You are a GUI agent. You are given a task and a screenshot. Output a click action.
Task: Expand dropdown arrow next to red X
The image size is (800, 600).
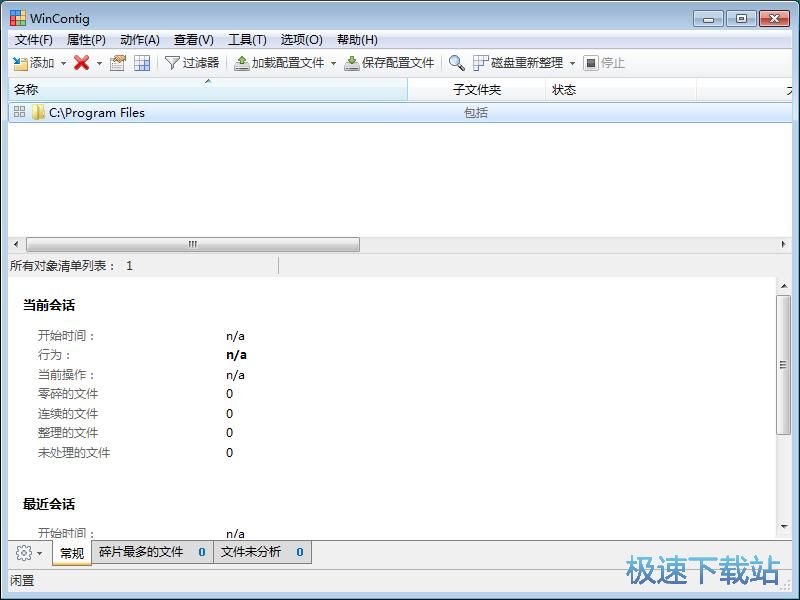pos(99,63)
